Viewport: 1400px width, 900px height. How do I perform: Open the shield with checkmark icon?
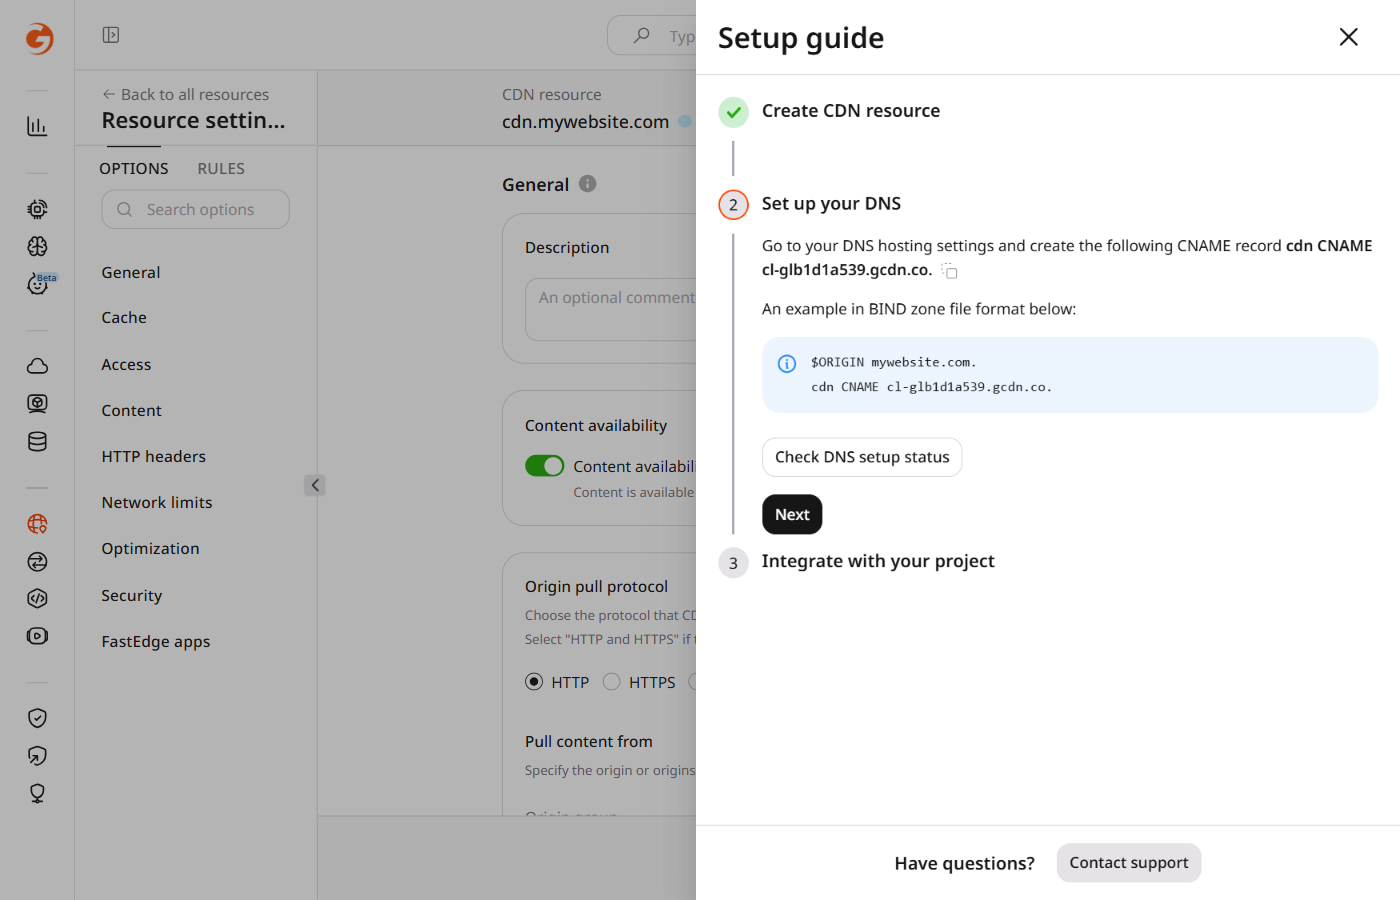37,718
